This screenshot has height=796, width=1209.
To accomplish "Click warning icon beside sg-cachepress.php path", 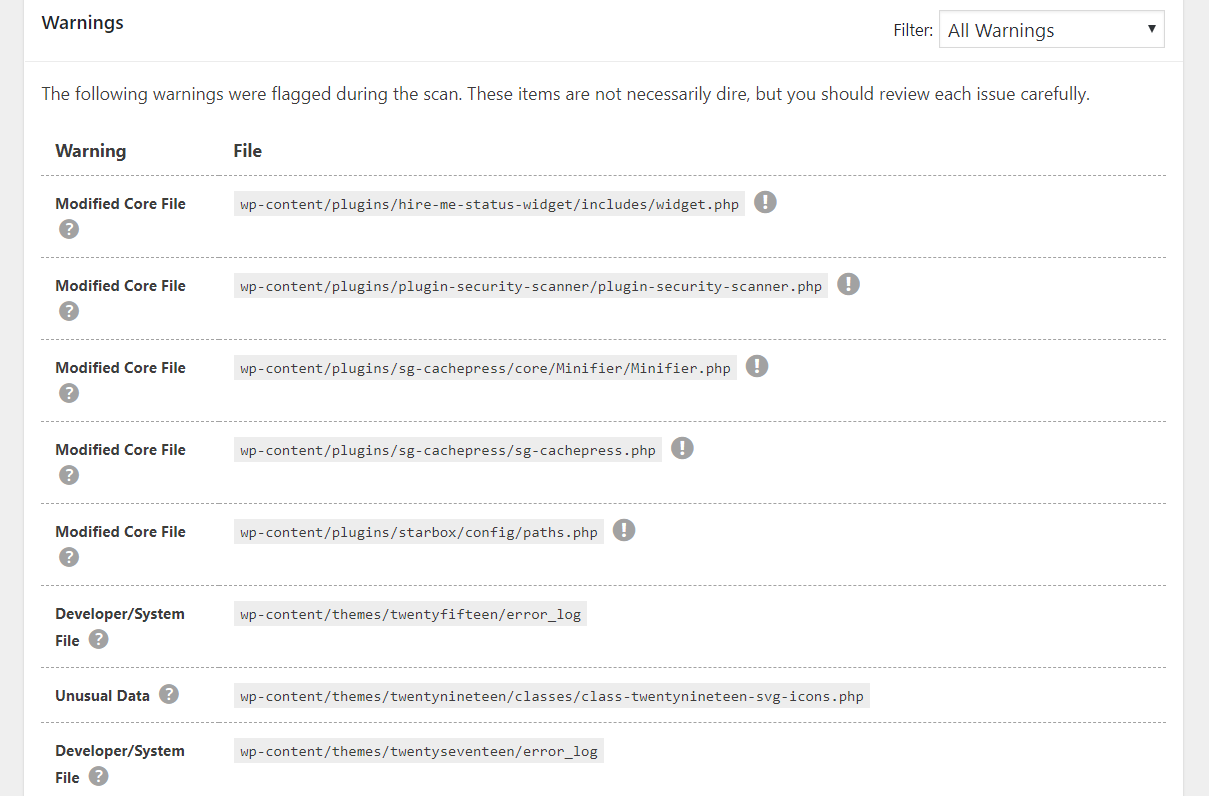I will [x=682, y=449].
